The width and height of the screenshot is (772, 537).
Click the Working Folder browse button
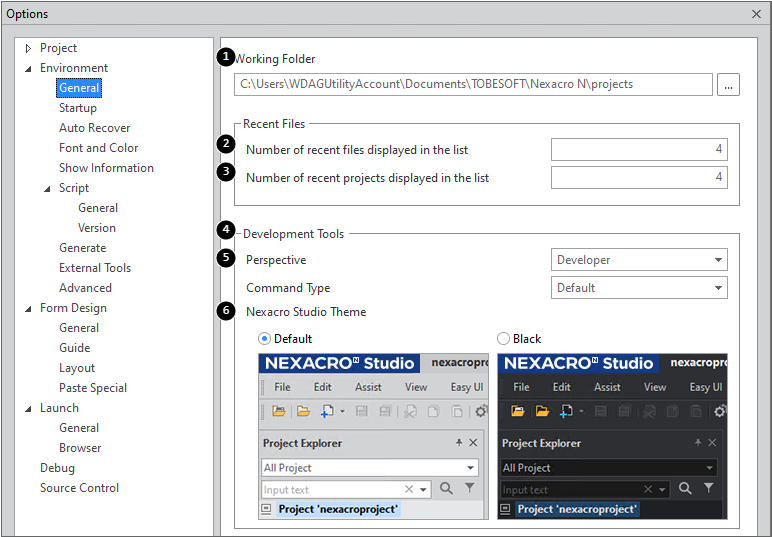(728, 85)
